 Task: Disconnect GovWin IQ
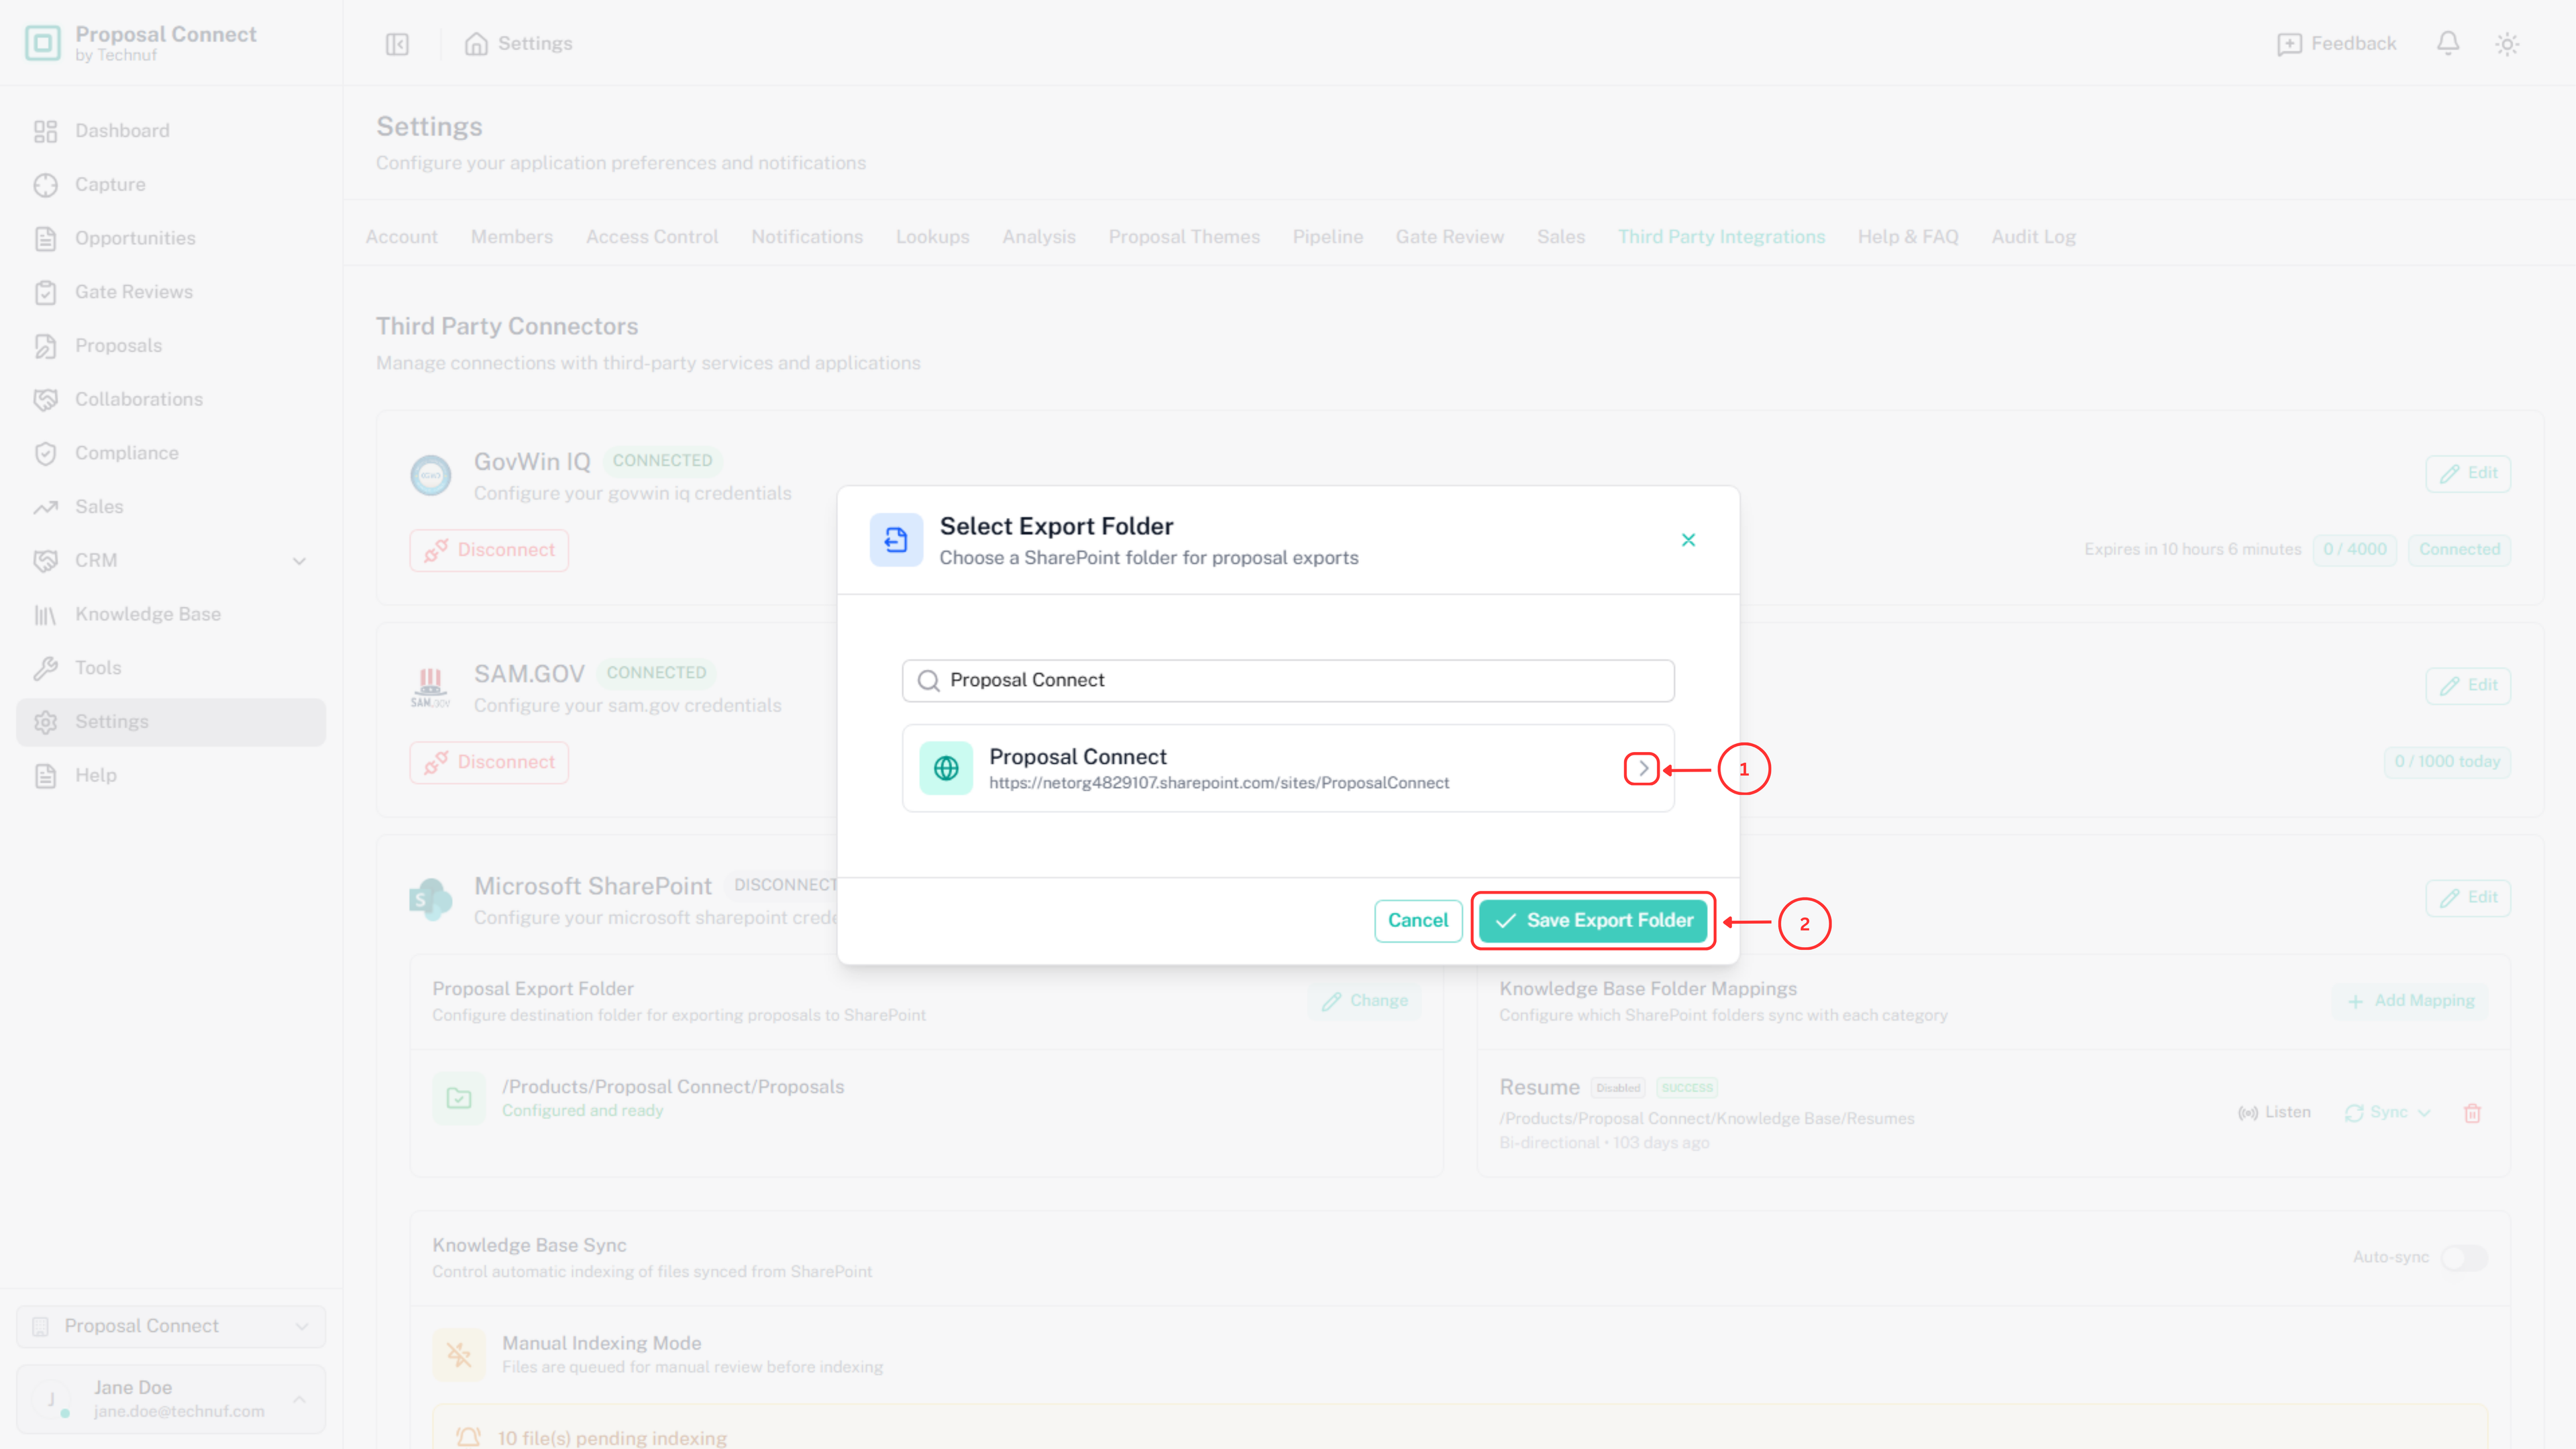click(489, 551)
